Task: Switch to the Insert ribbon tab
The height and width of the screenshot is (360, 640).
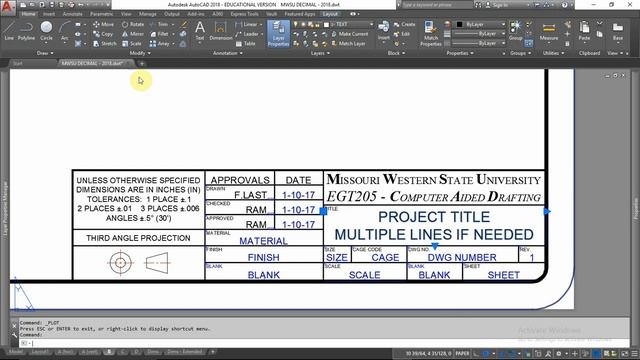Action: point(49,14)
